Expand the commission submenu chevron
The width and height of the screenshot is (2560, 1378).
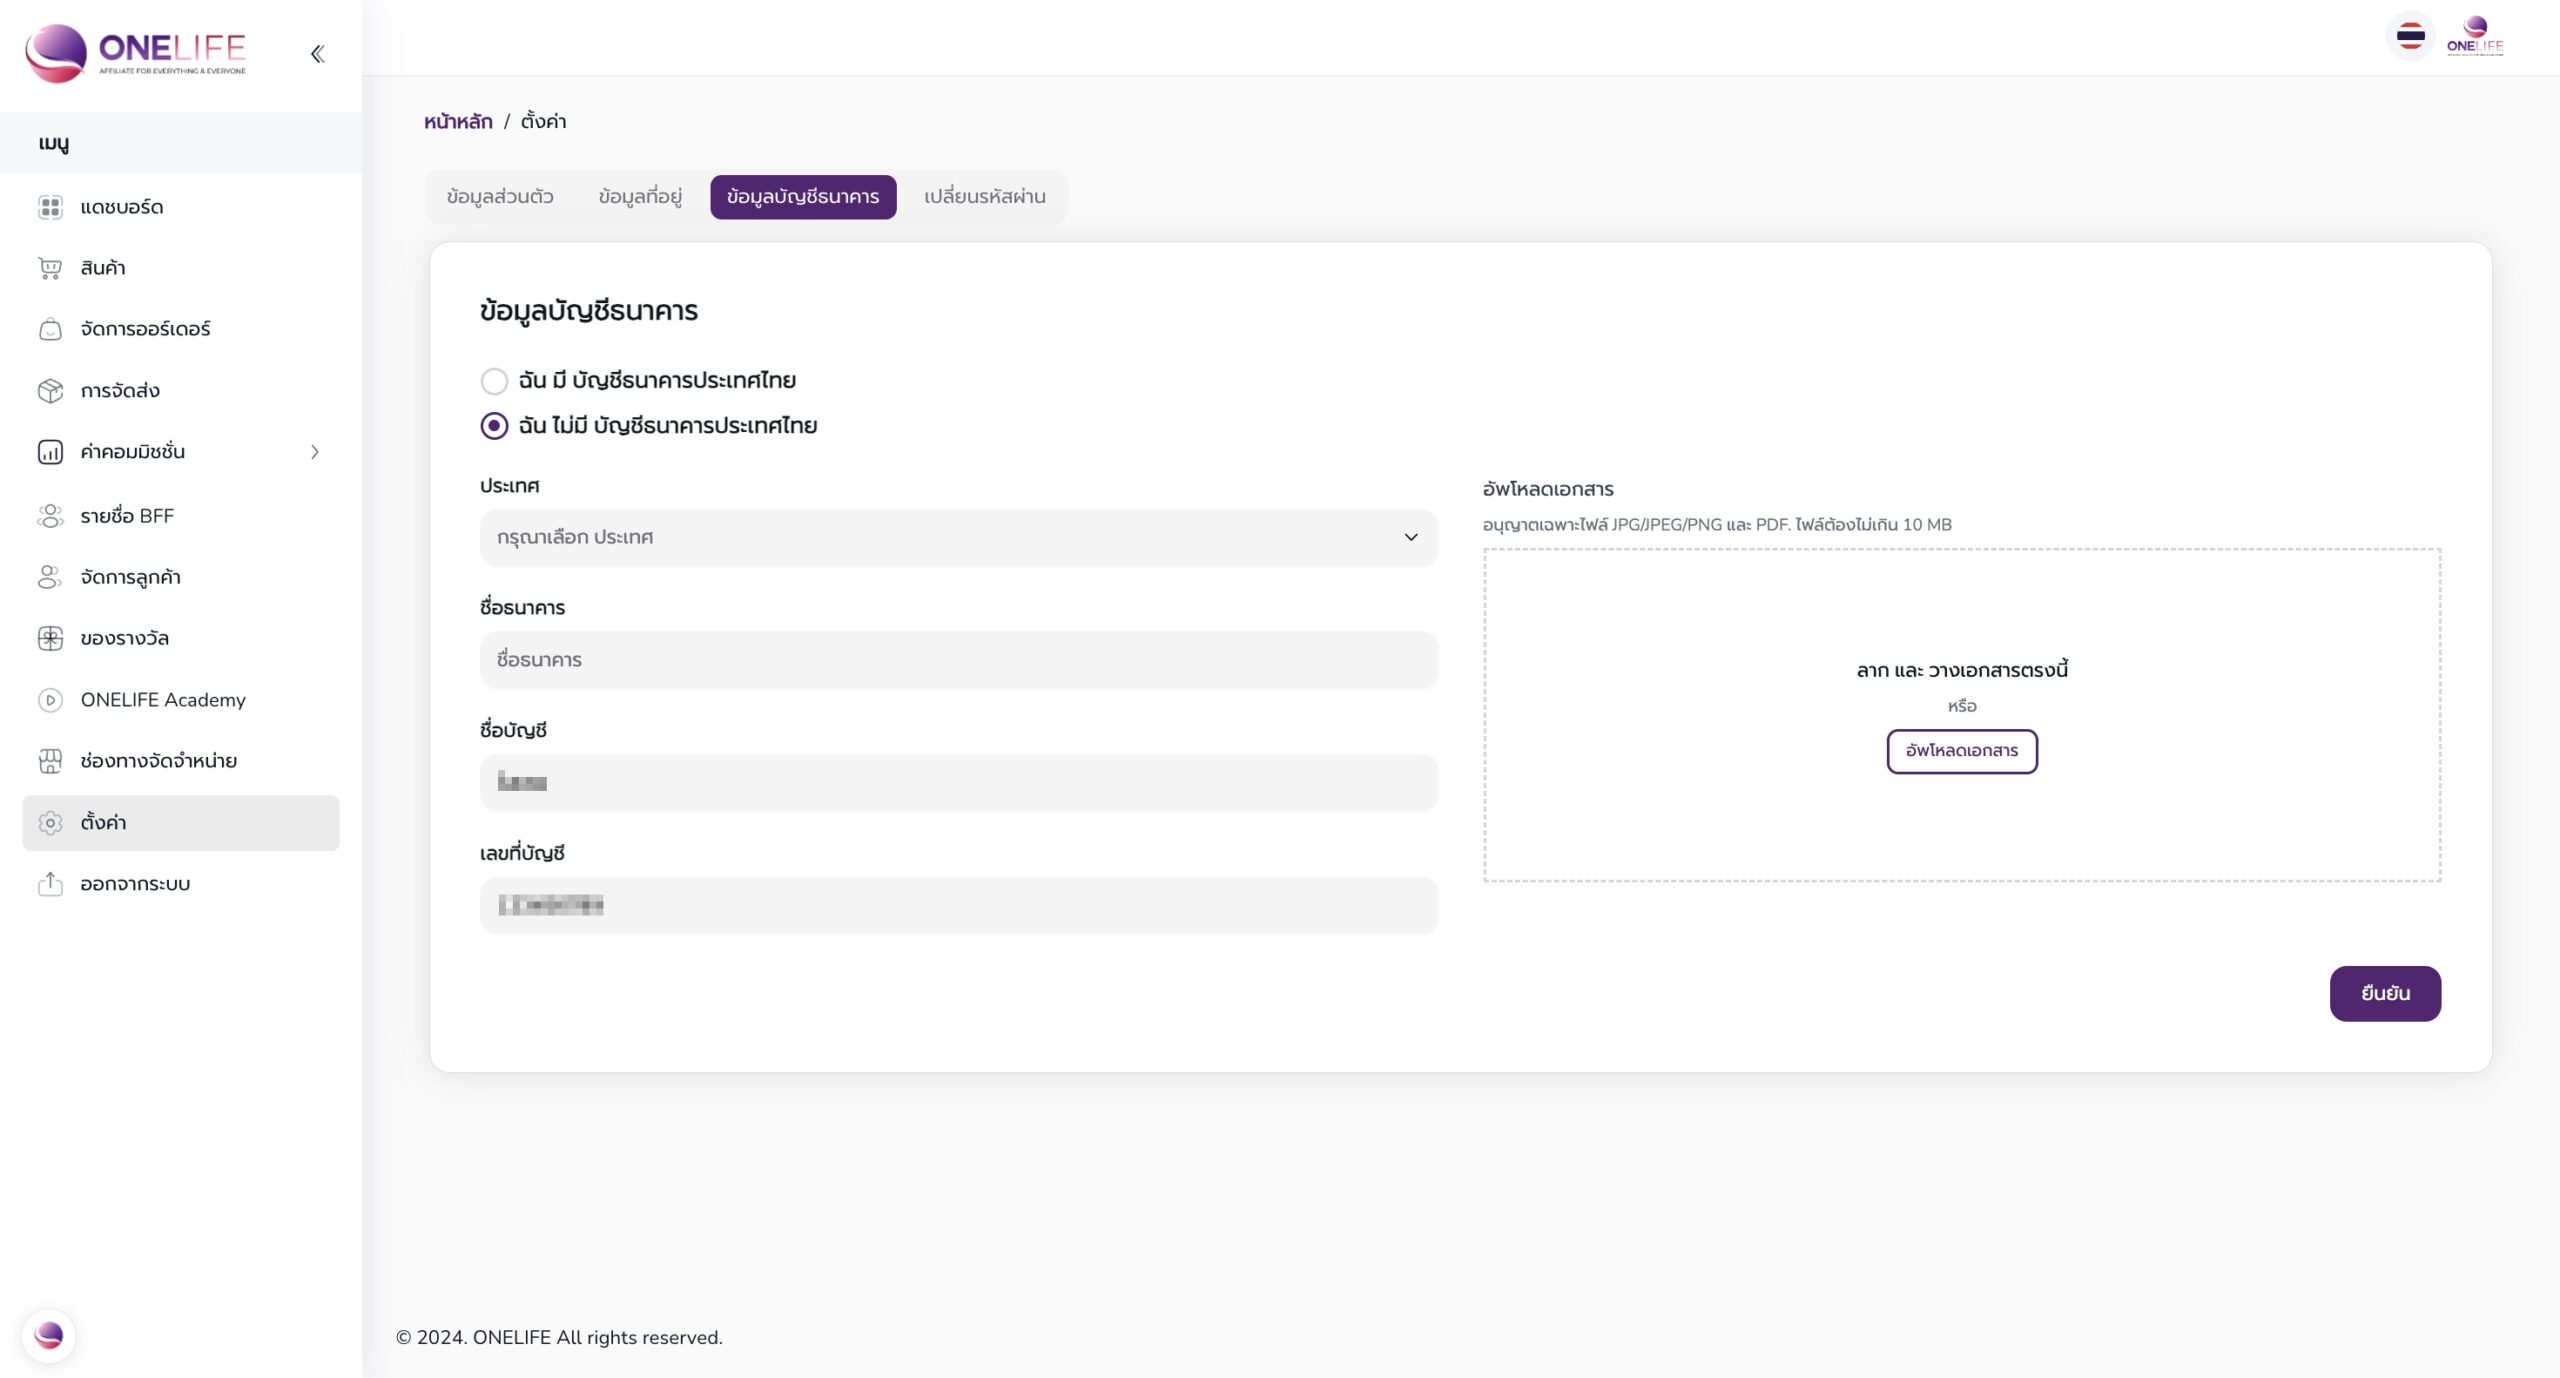(315, 452)
